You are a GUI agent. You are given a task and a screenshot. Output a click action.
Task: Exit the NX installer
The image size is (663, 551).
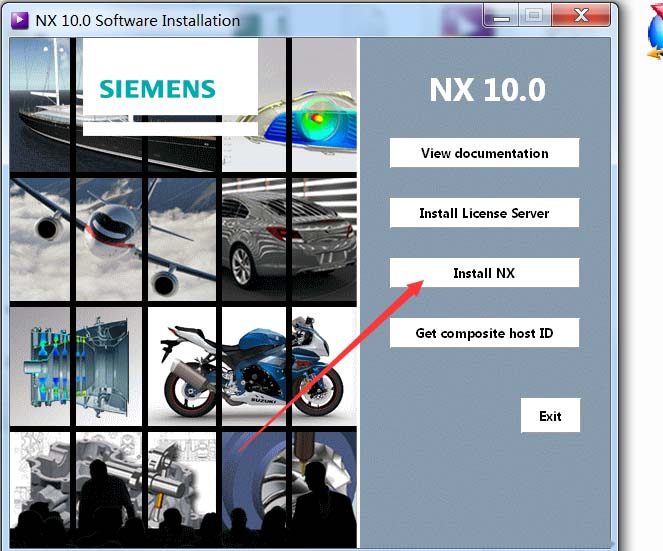click(550, 415)
